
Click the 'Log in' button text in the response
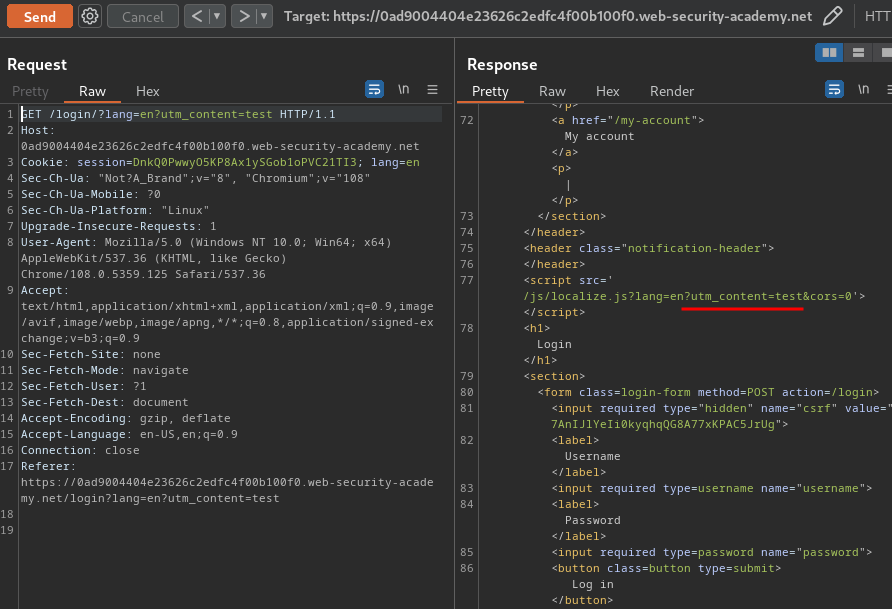point(592,584)
